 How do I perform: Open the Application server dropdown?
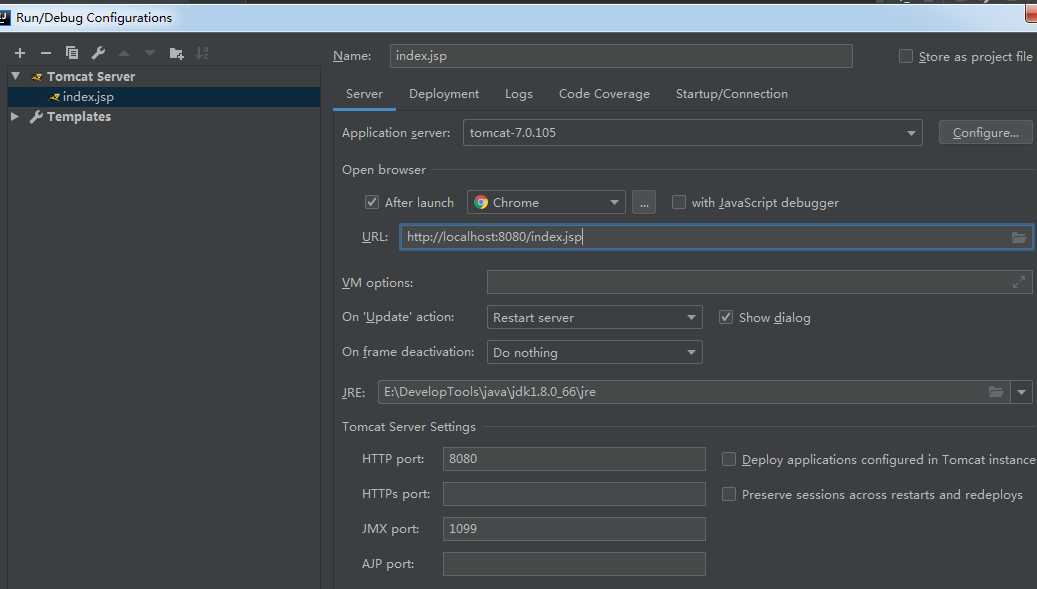tap(692, 133)
